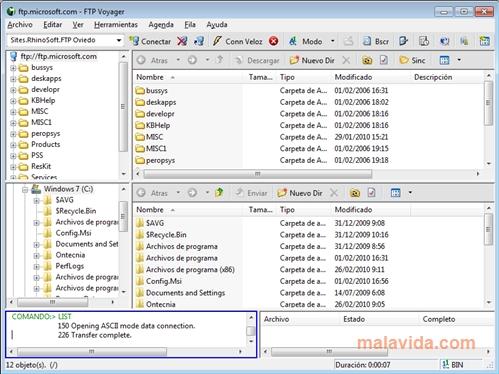Sort remote list by Modificado column
499x374 pixels.
click(353, 77)
